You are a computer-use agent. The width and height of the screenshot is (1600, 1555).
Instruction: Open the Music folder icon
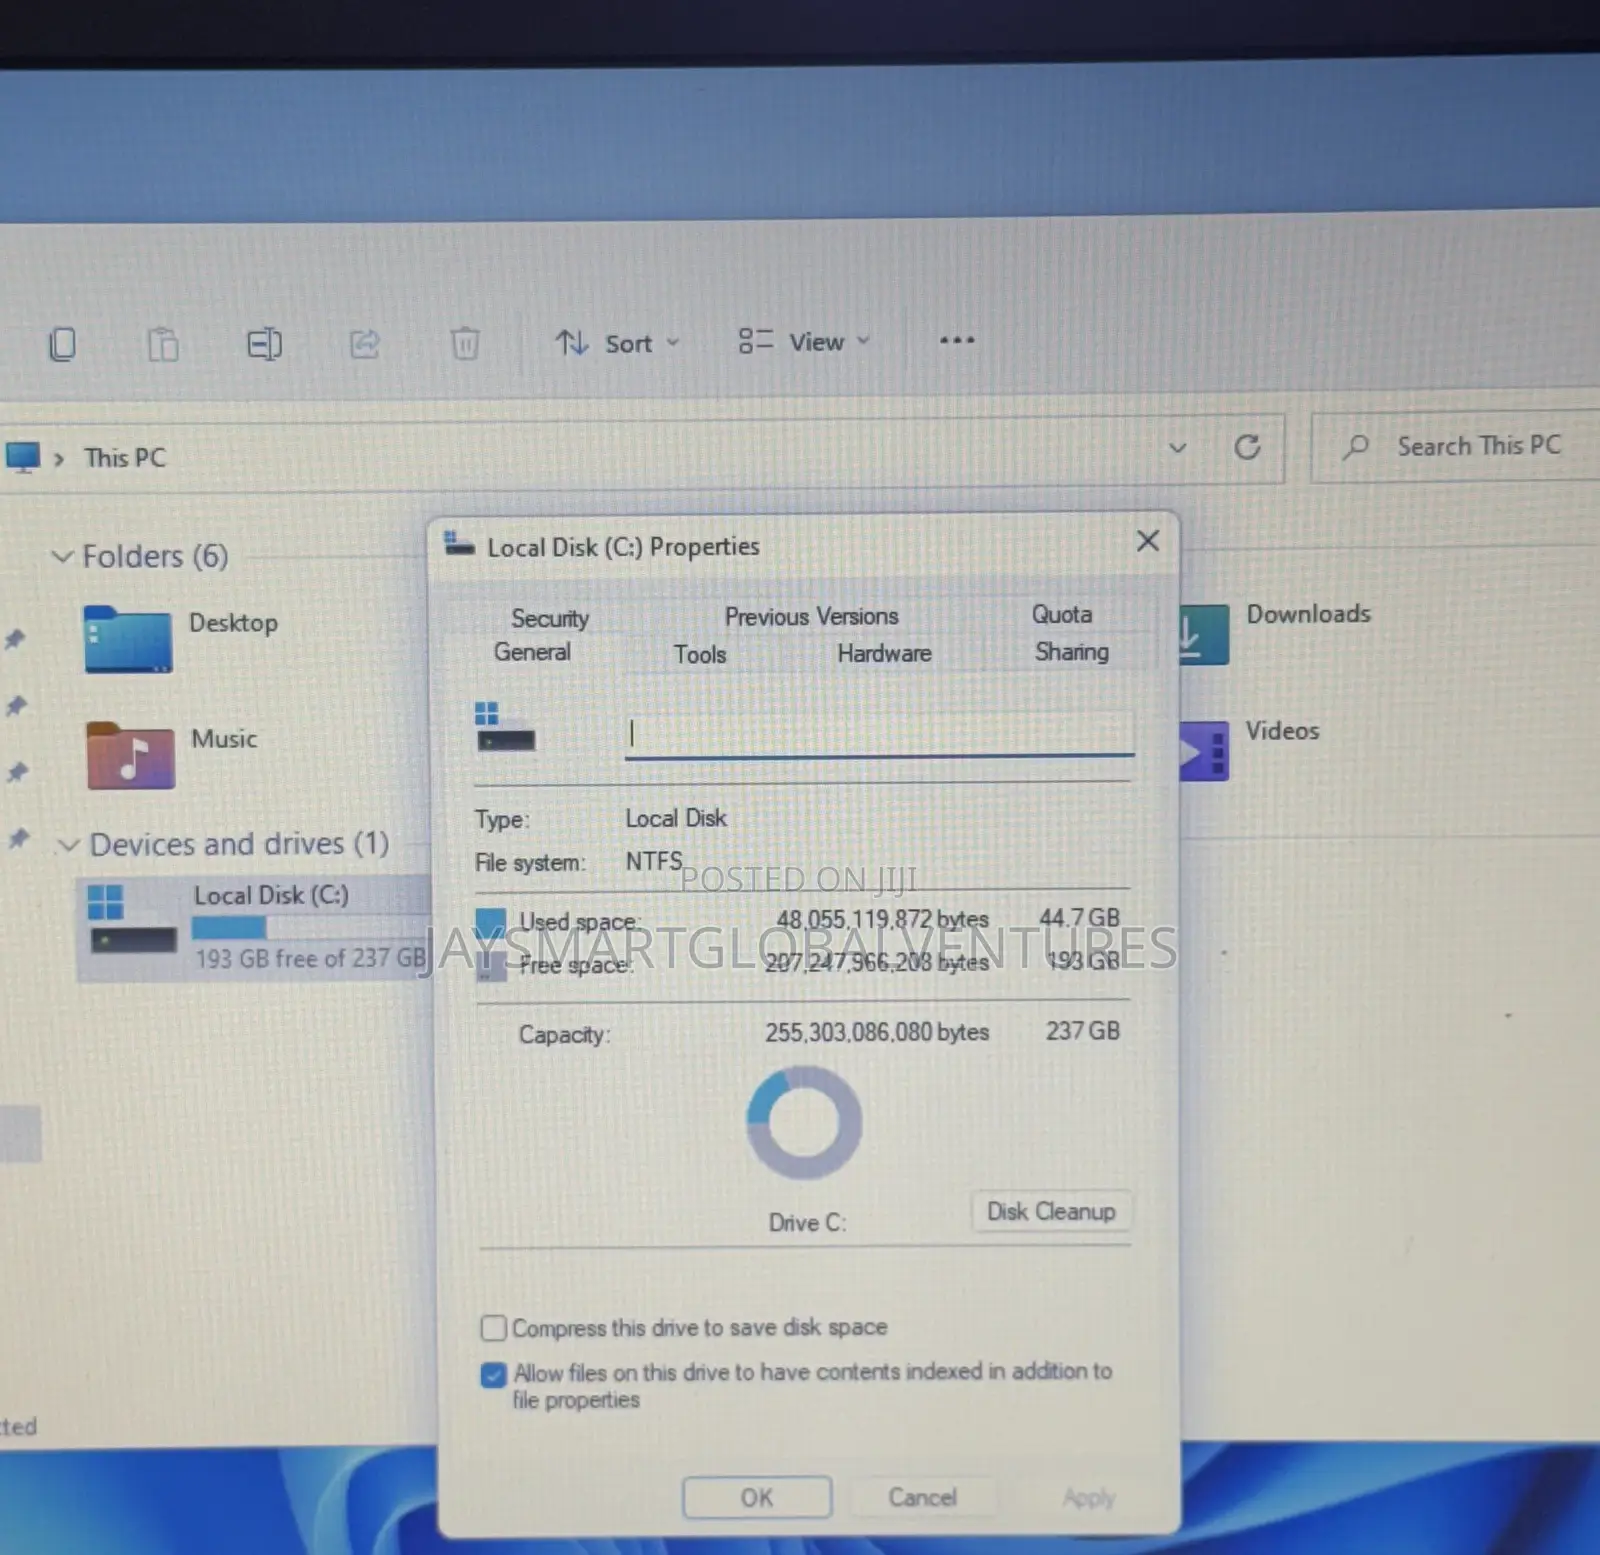(x=130, y=755)
